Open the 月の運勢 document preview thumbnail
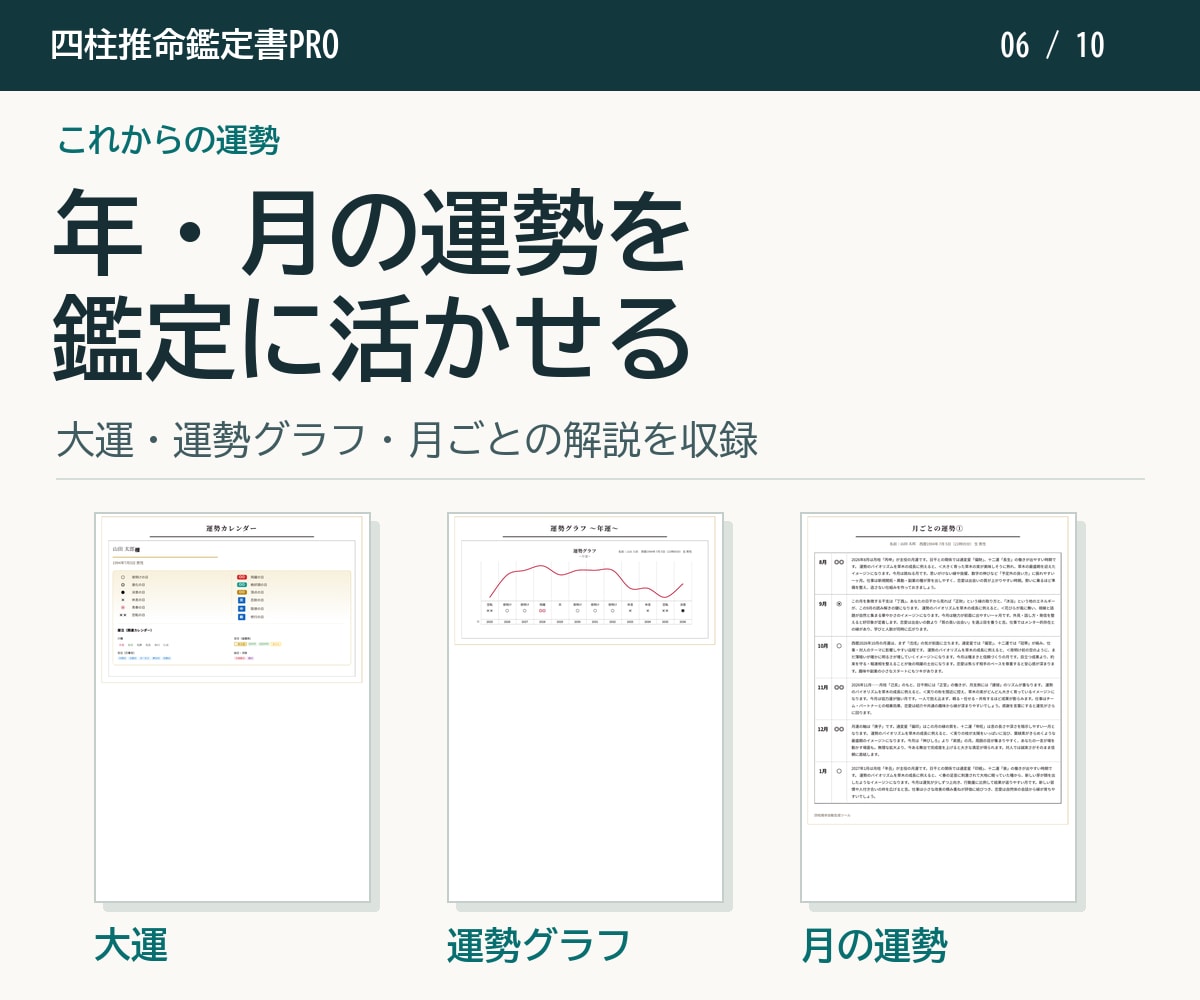This screenshot has width=1200, height=1000. pos(938,708)
